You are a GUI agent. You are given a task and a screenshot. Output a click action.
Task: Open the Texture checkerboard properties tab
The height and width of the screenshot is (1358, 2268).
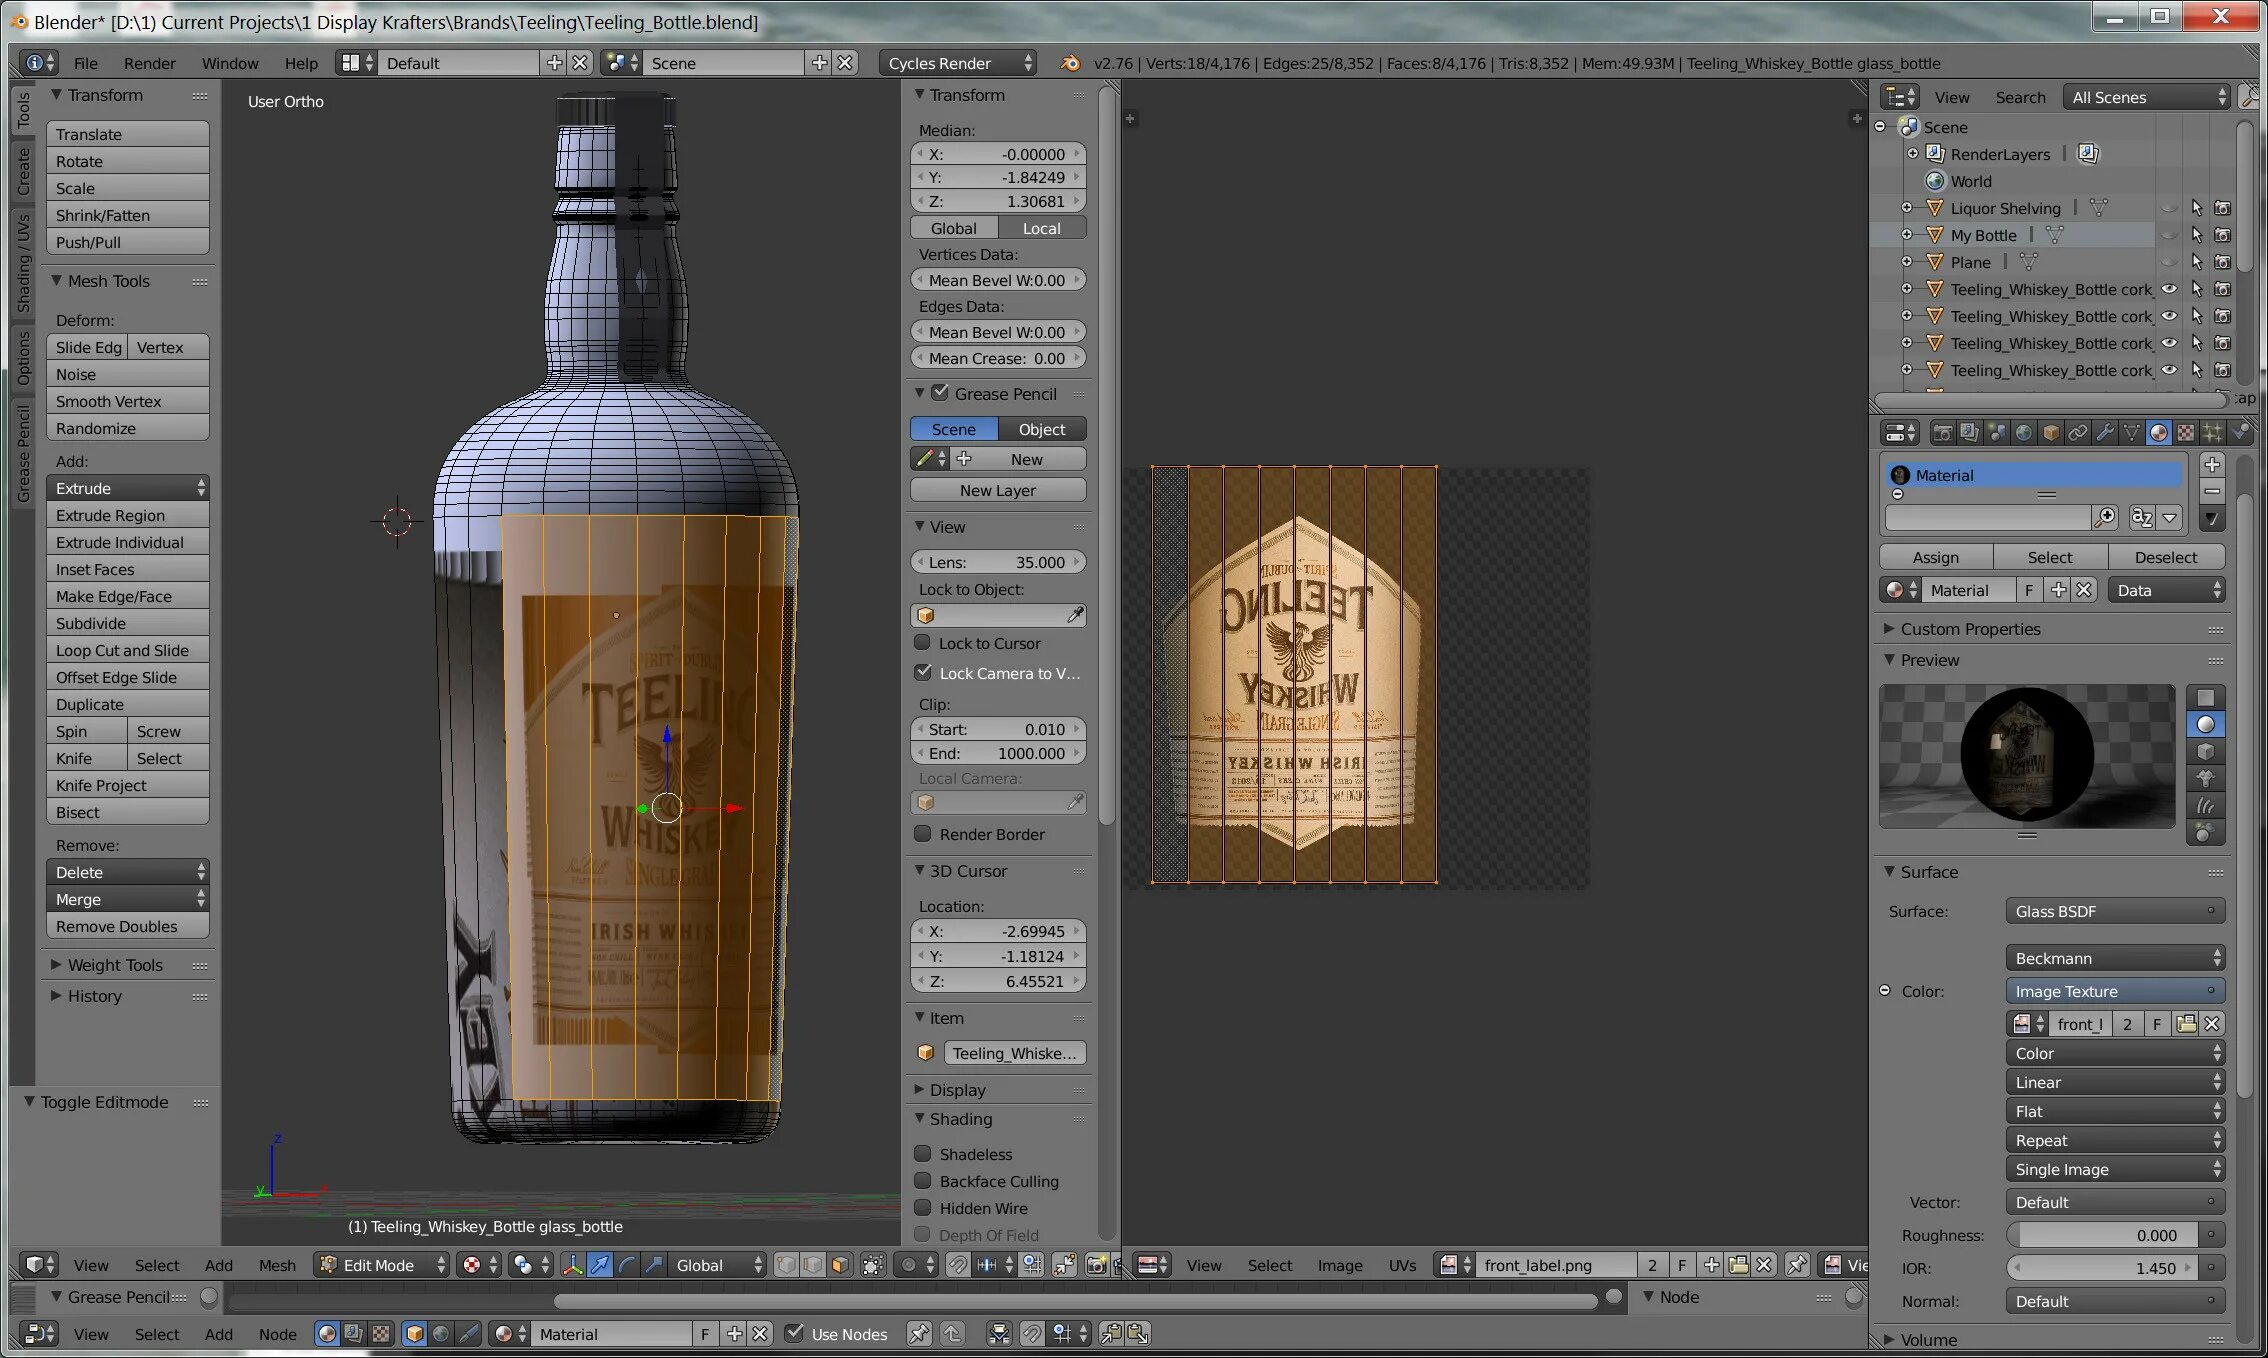[x=2186, y=432]
